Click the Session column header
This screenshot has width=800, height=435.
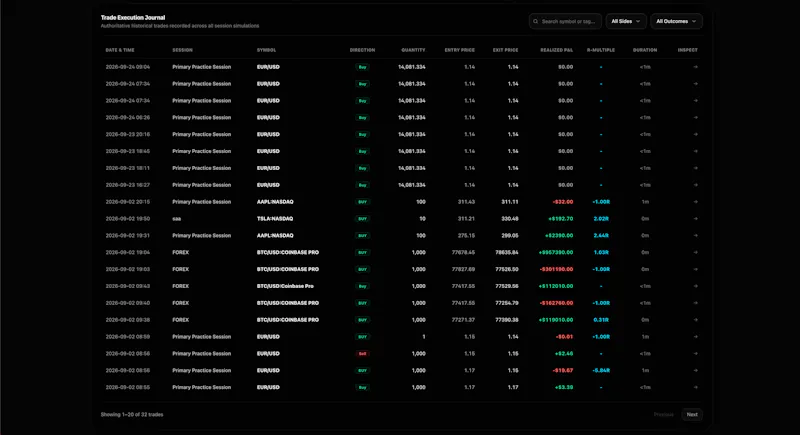tap(182, 50)
